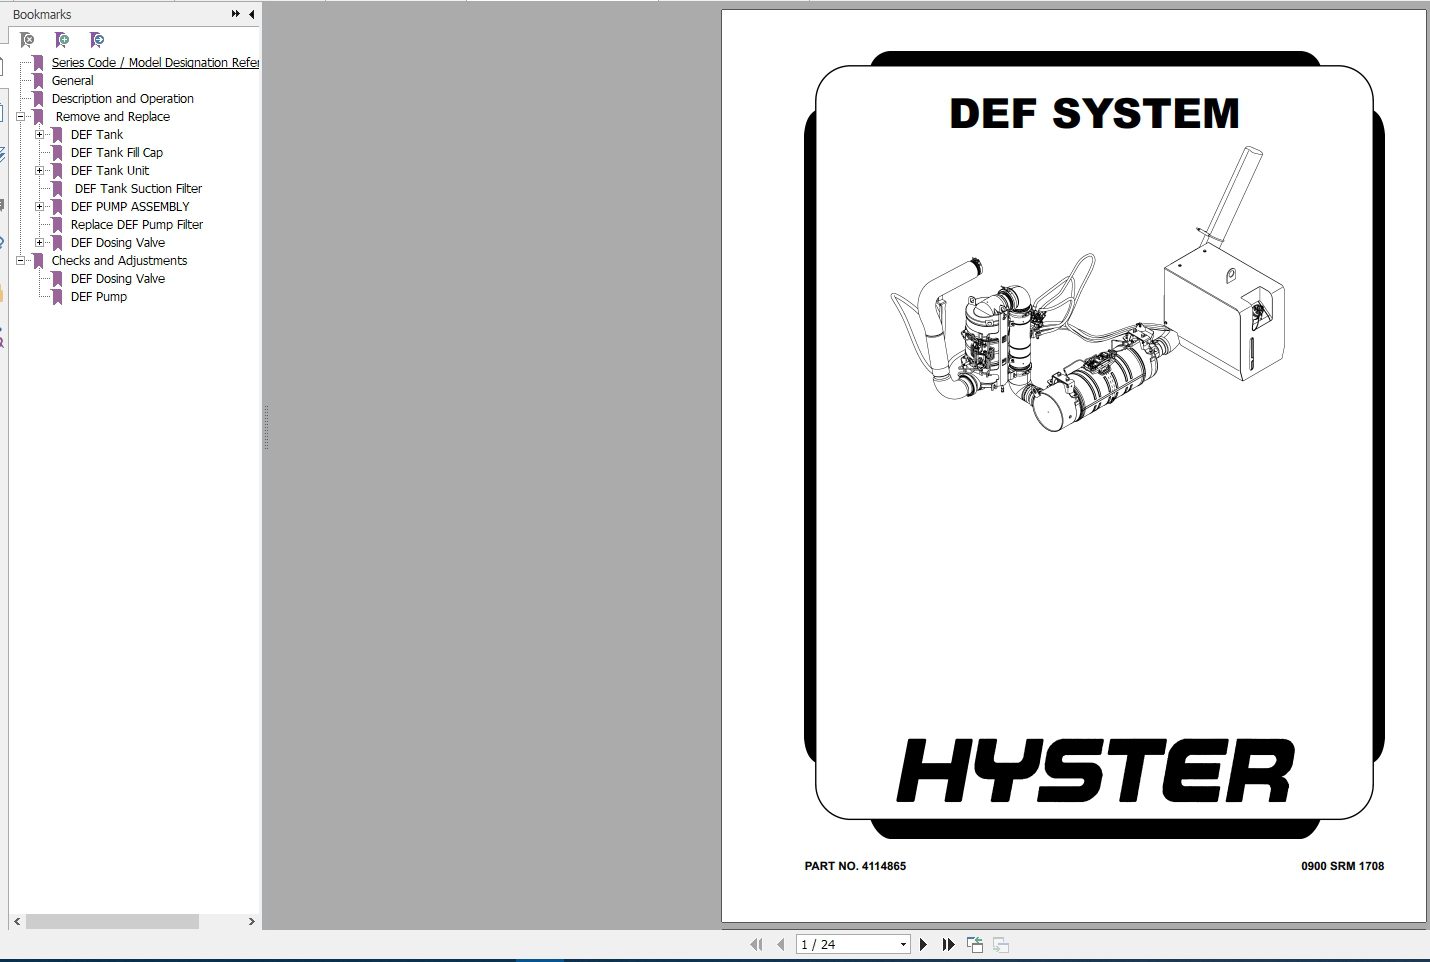This screenshot has width=1430, height=962.
Task: Click the add new bookmark icon
Action: coord(62,40)
